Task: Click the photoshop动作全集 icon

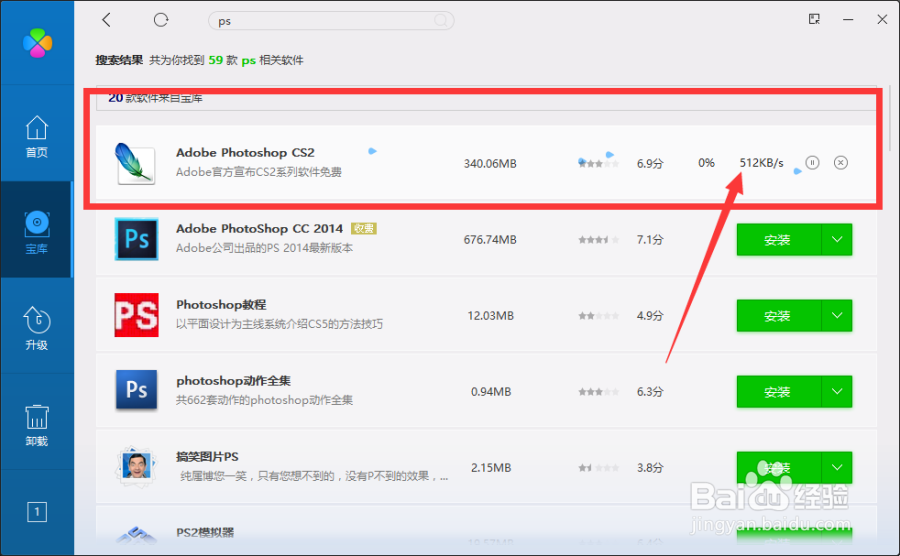Action: pyautogui.click(x=137, y=390)
